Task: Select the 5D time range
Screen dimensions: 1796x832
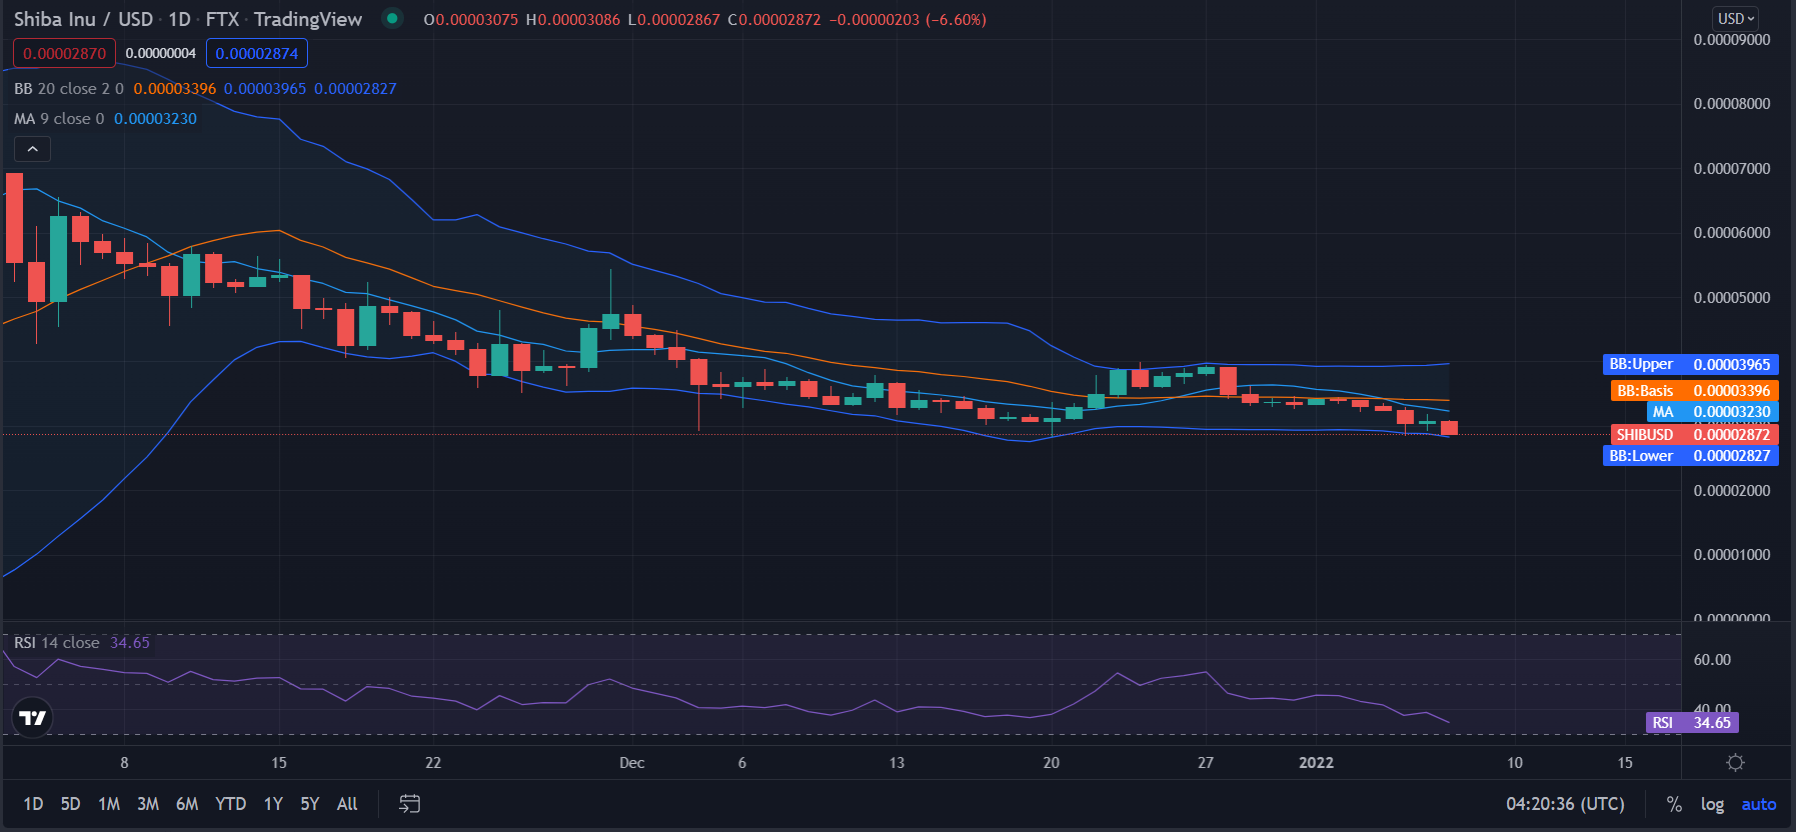Action: [70, 804]
